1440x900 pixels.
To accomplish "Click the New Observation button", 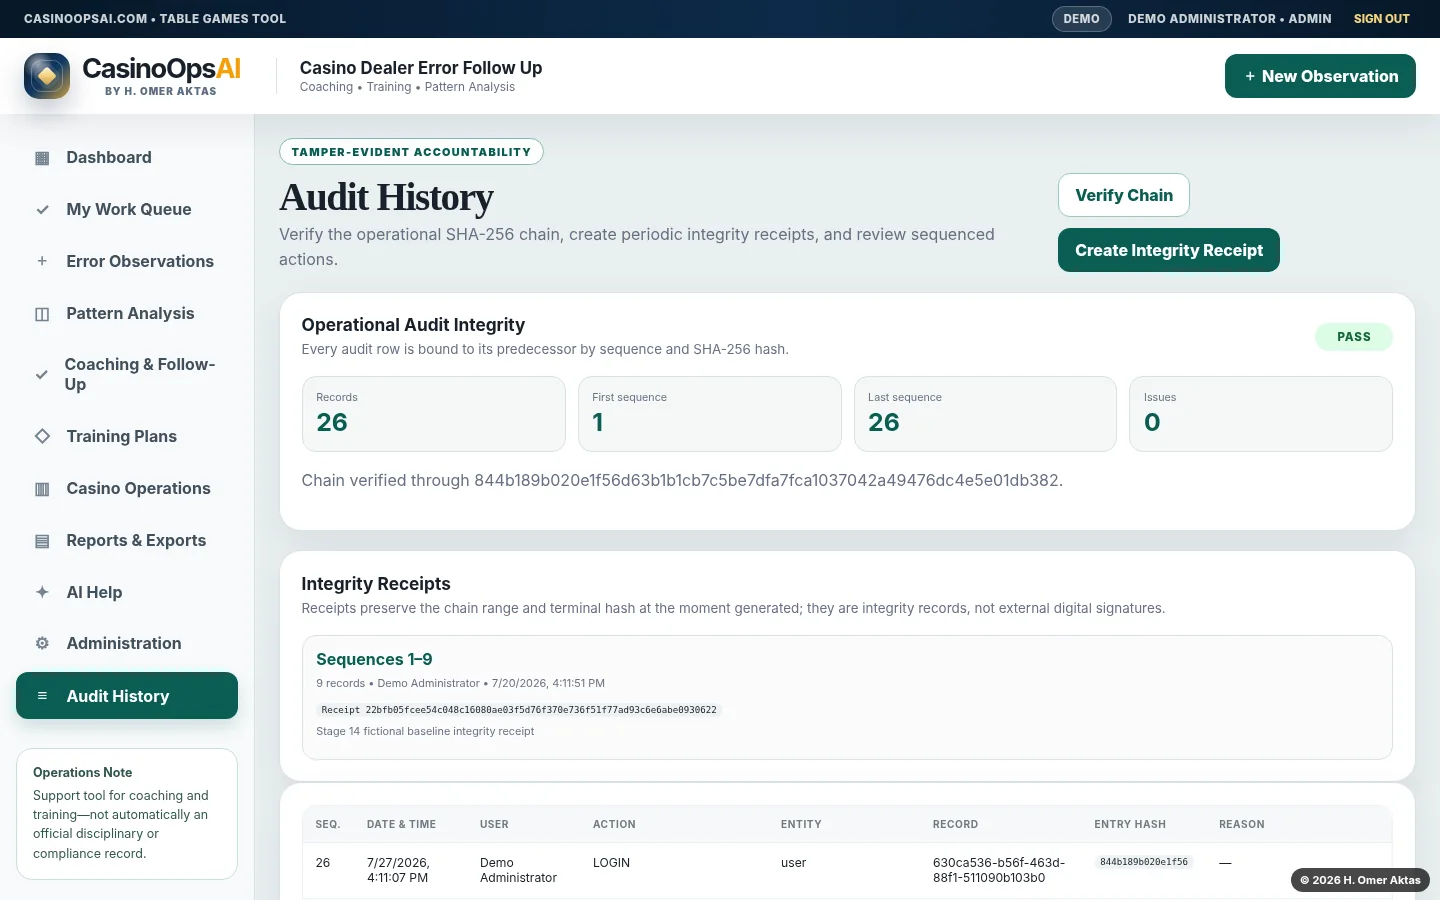I will (x=1320, y=76).
